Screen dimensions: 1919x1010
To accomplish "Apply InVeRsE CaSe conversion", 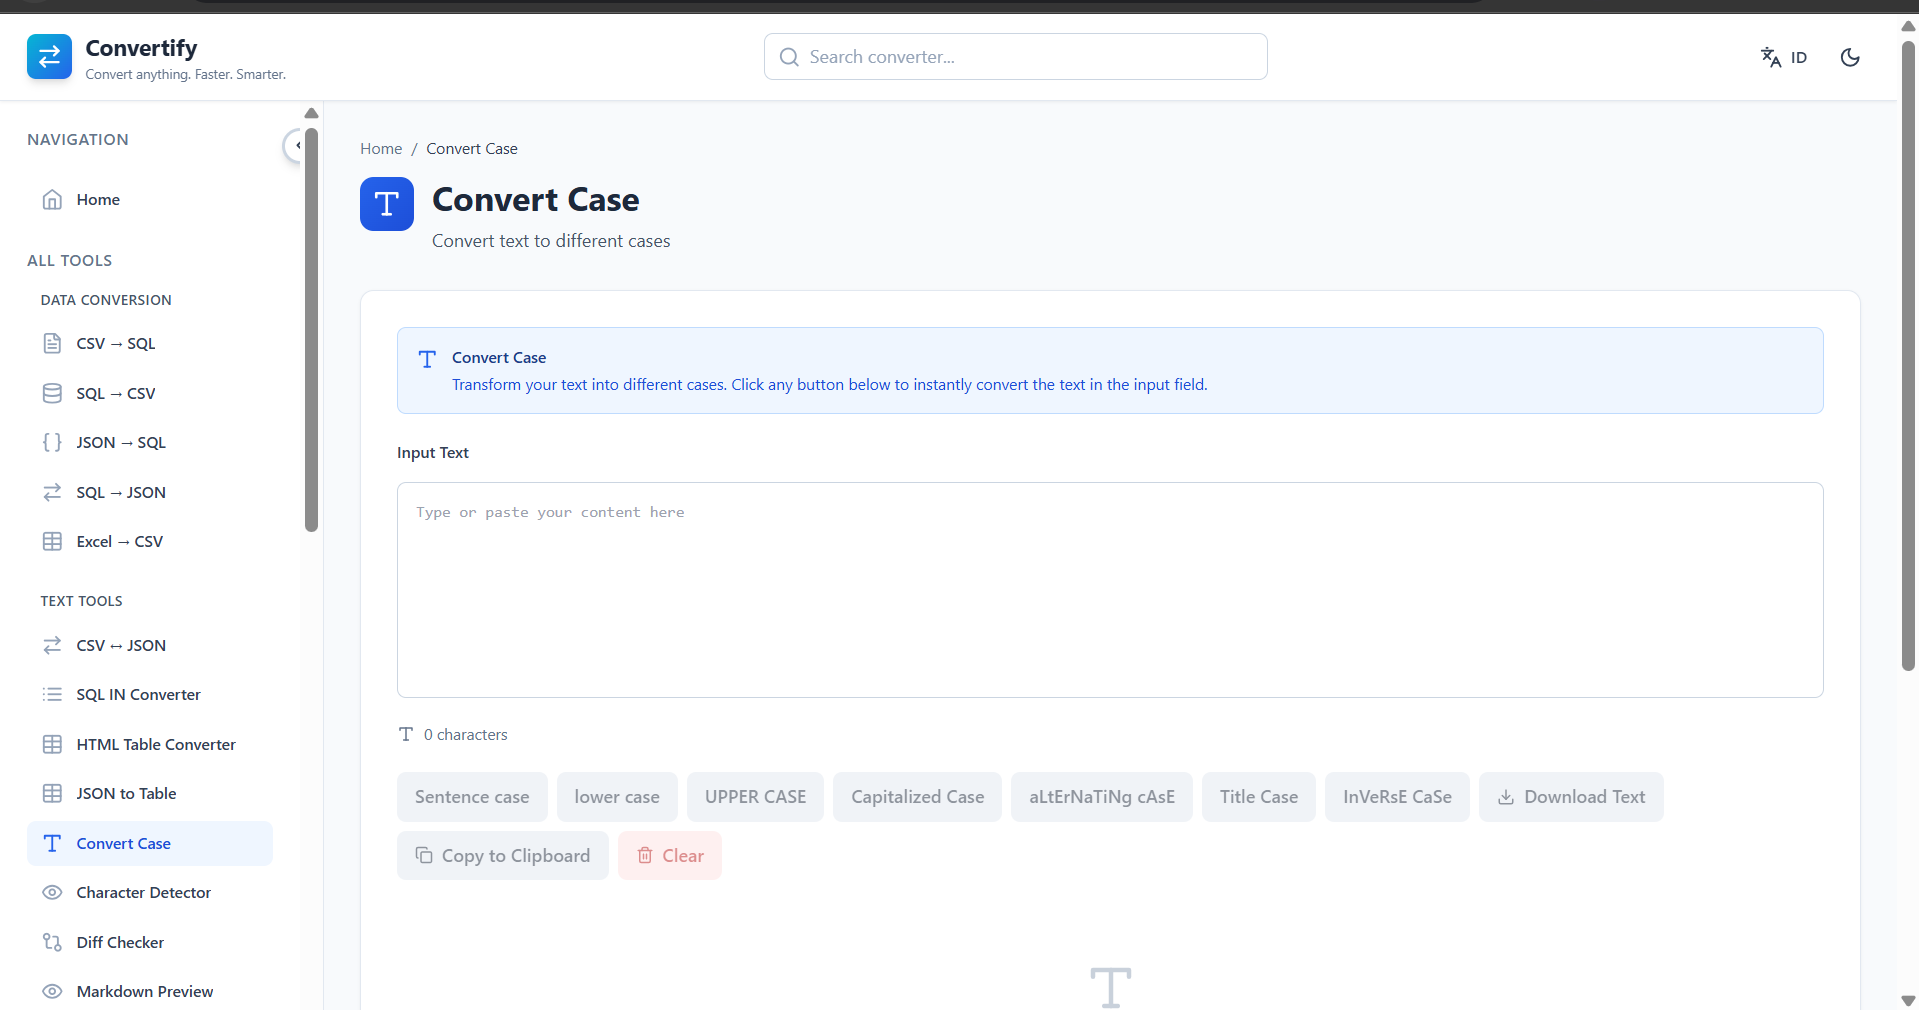I will point(1397,797).
